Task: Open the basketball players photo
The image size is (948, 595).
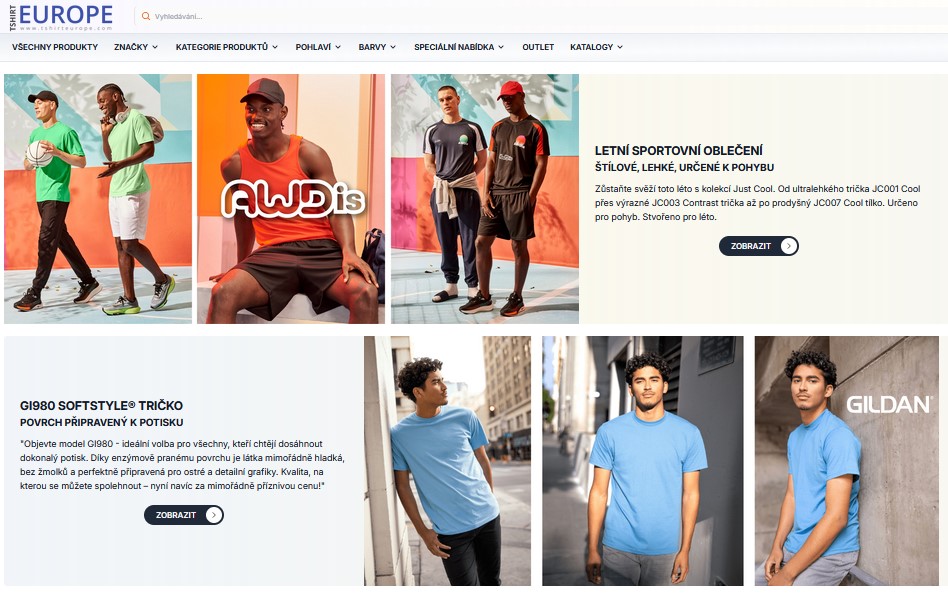Action: click(x=98, y=199)
